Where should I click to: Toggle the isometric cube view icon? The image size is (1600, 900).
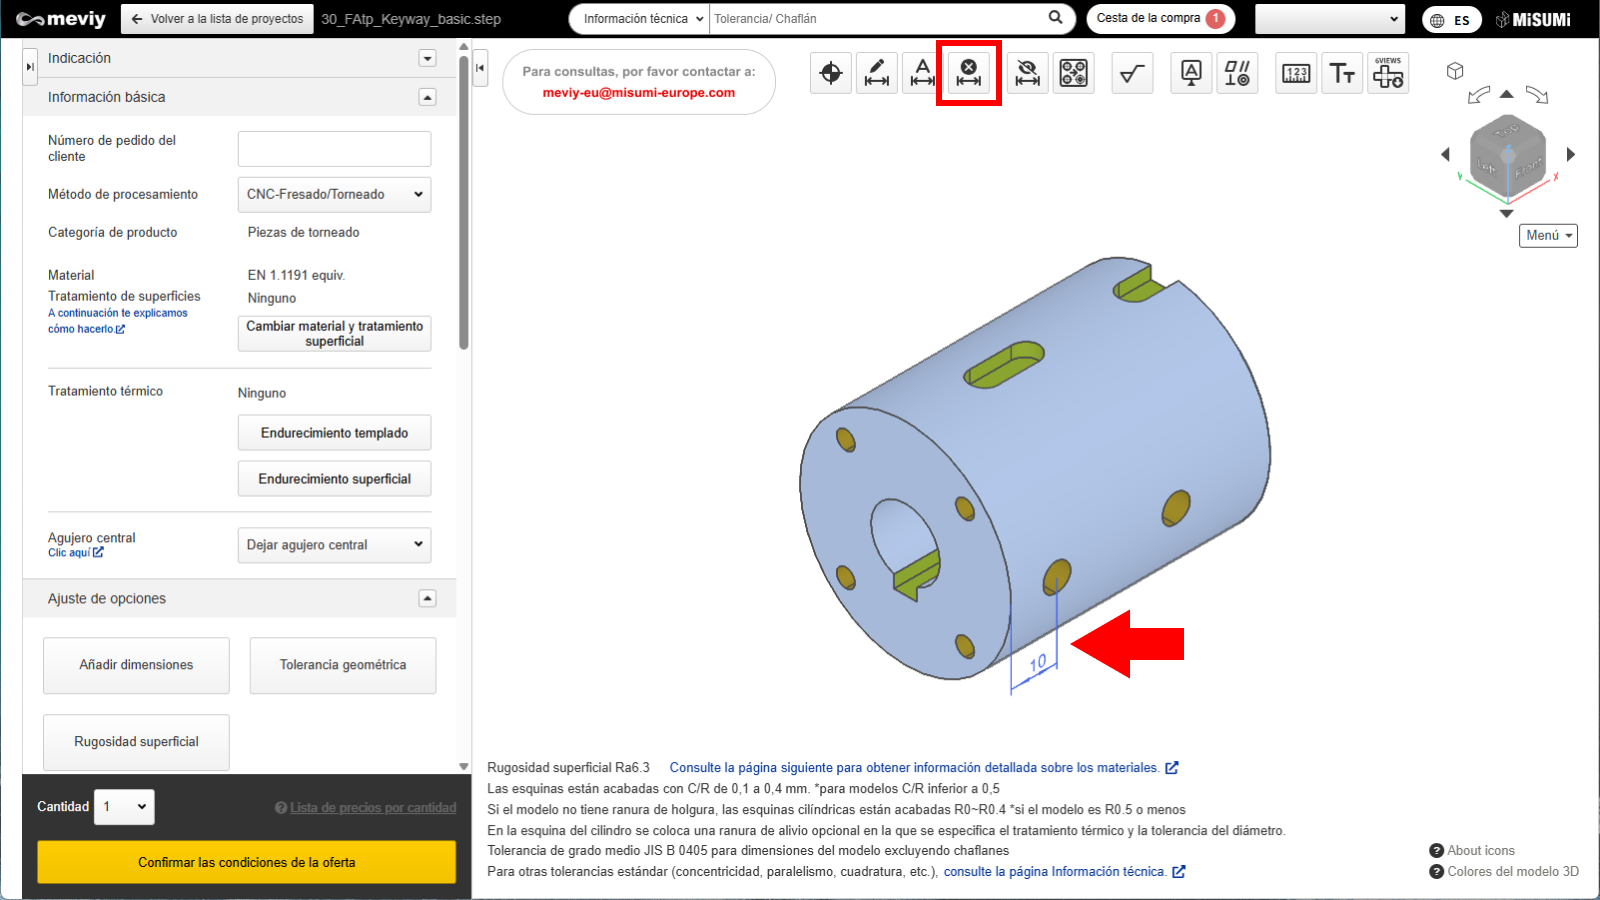pyautogui.click(x=1455, y=71)
